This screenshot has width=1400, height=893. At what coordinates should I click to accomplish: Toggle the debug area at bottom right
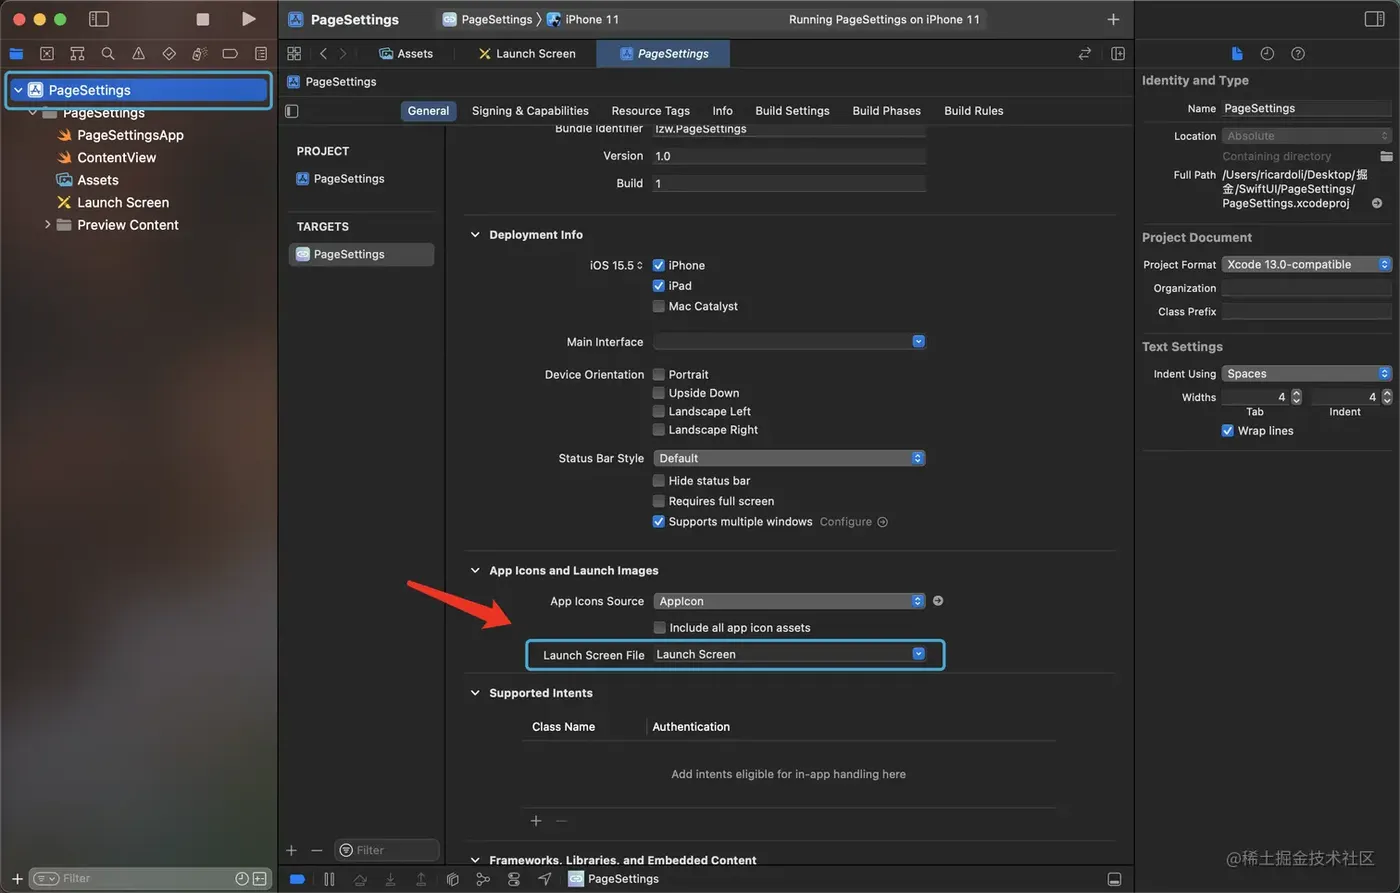point(1114,879)
